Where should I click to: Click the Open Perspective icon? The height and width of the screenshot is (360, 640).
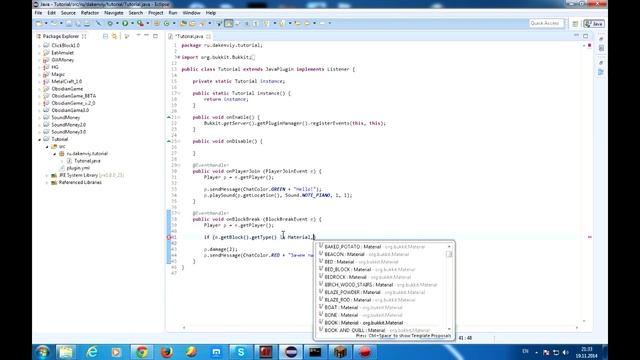point(575,24)
